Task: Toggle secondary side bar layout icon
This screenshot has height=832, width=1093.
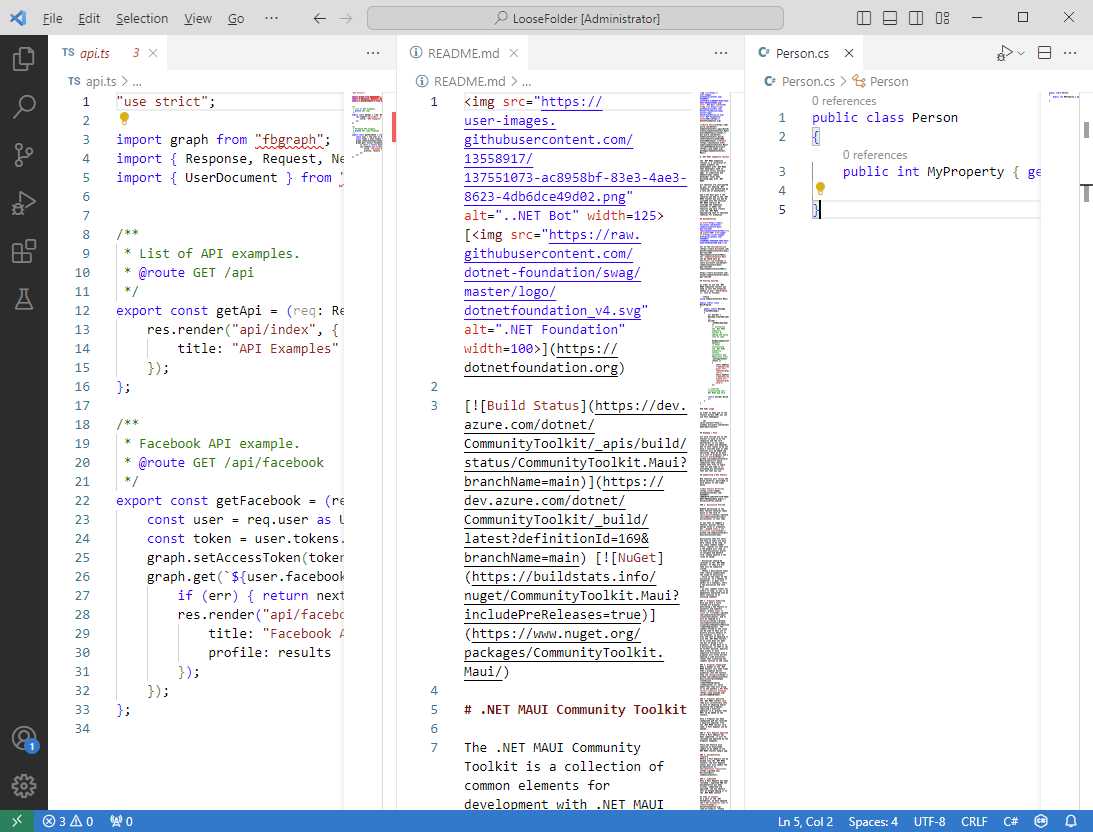Action: pos(917,18)
